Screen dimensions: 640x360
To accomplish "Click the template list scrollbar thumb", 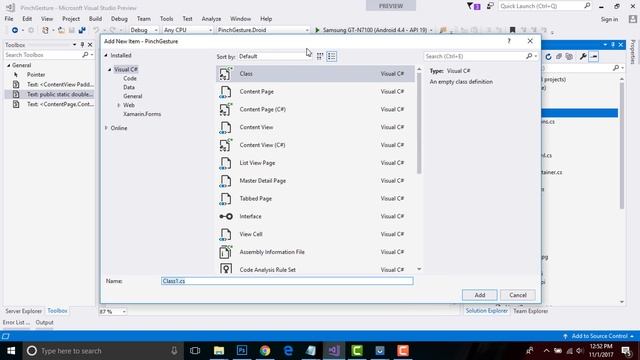I will click(419, 123).
